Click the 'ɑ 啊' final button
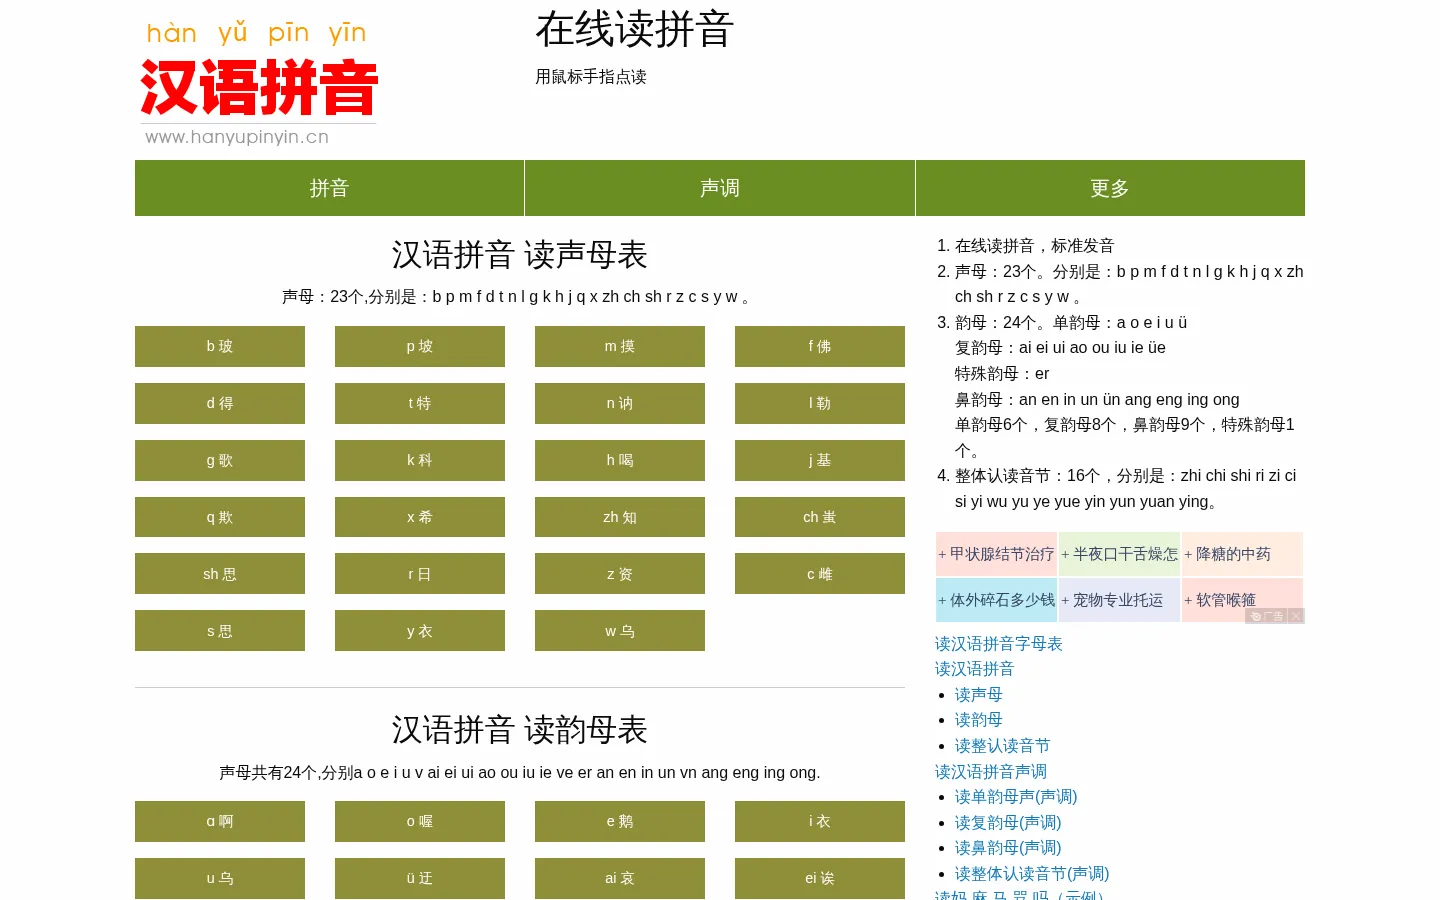1440x900 pixels. click(220, 821)
